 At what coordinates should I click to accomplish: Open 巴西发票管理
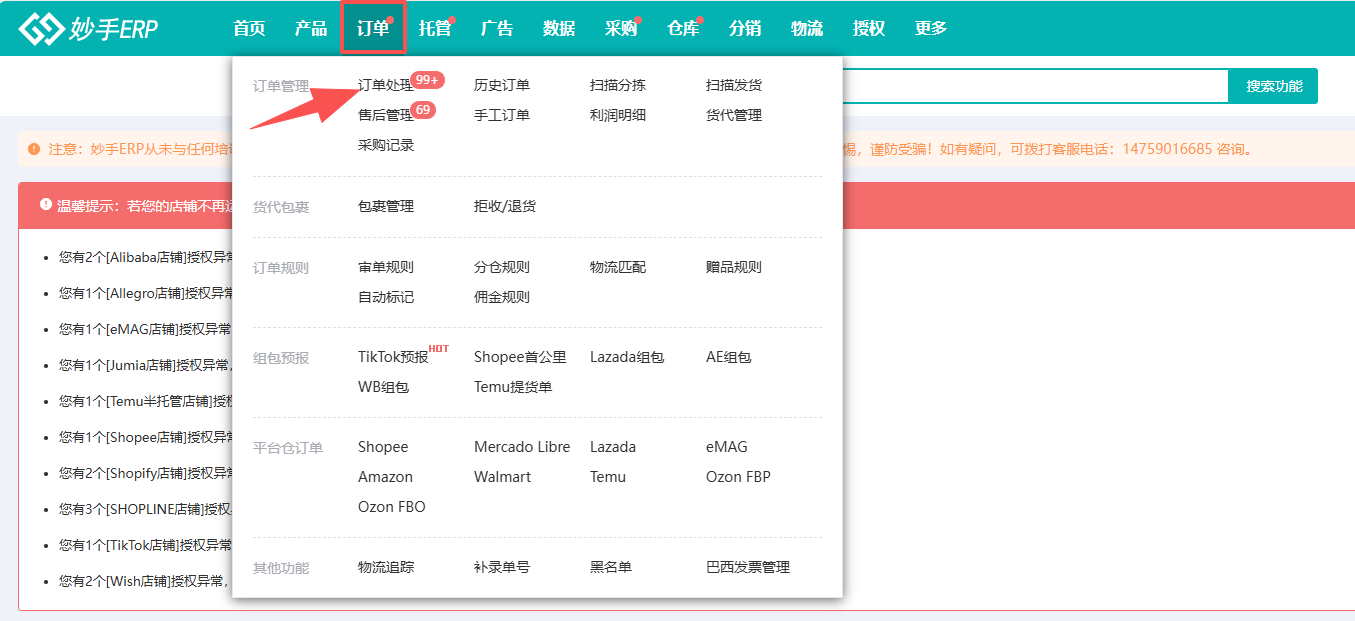click(x=748, y=568)
